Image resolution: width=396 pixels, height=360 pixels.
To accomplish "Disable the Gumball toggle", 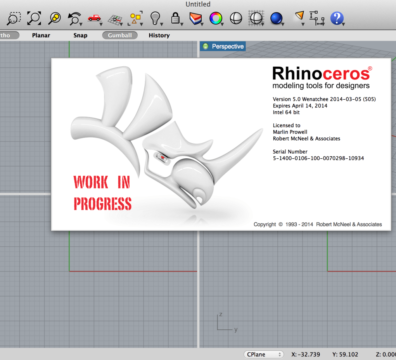I will 120,35.
